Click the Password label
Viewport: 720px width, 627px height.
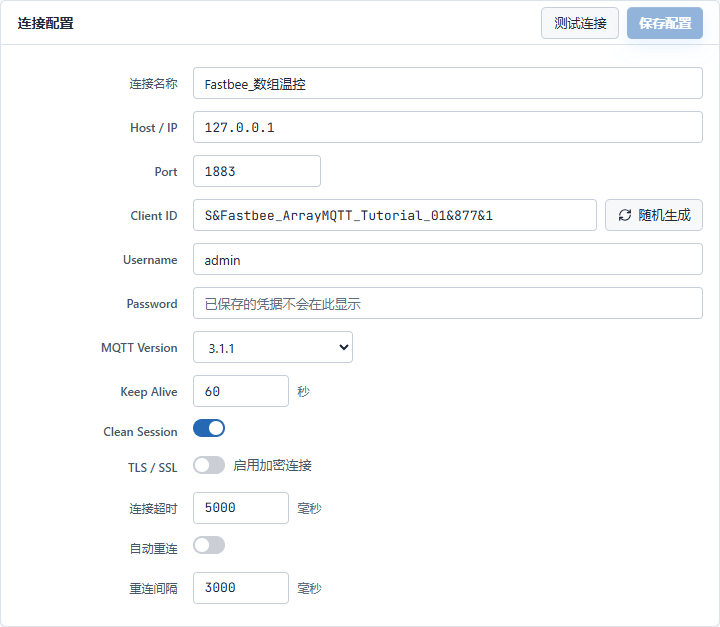click(x=152, y=304)
